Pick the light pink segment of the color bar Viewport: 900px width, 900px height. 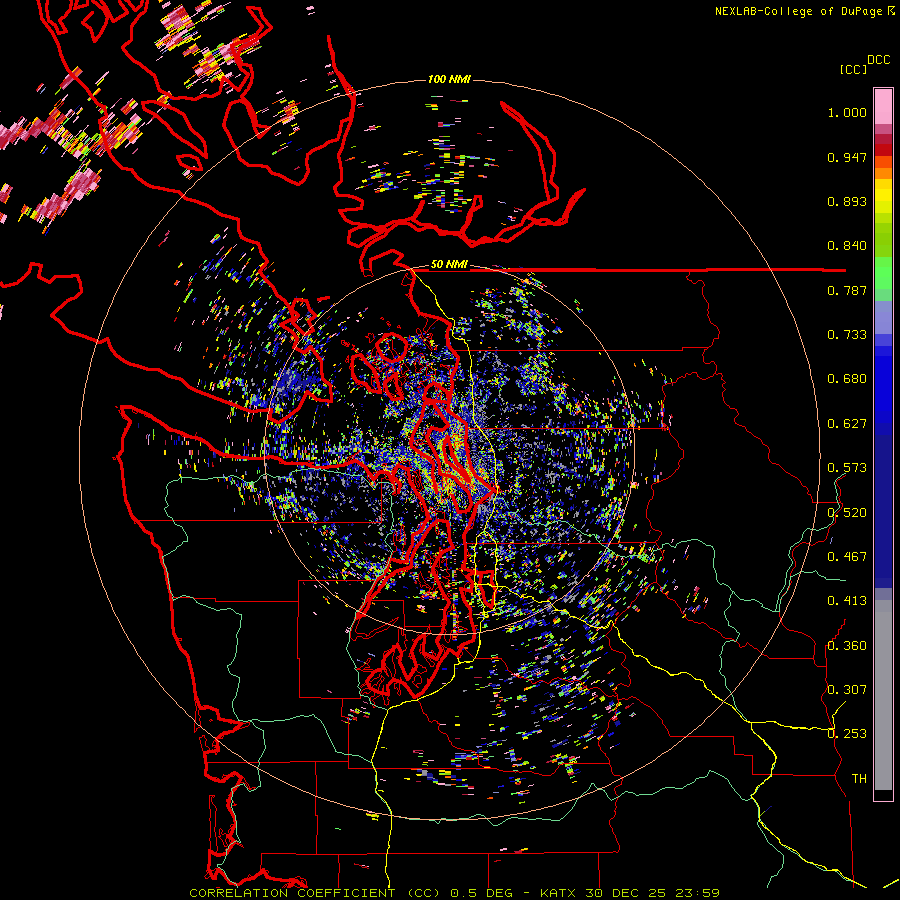pyautogui.click(x=883, y=106)
